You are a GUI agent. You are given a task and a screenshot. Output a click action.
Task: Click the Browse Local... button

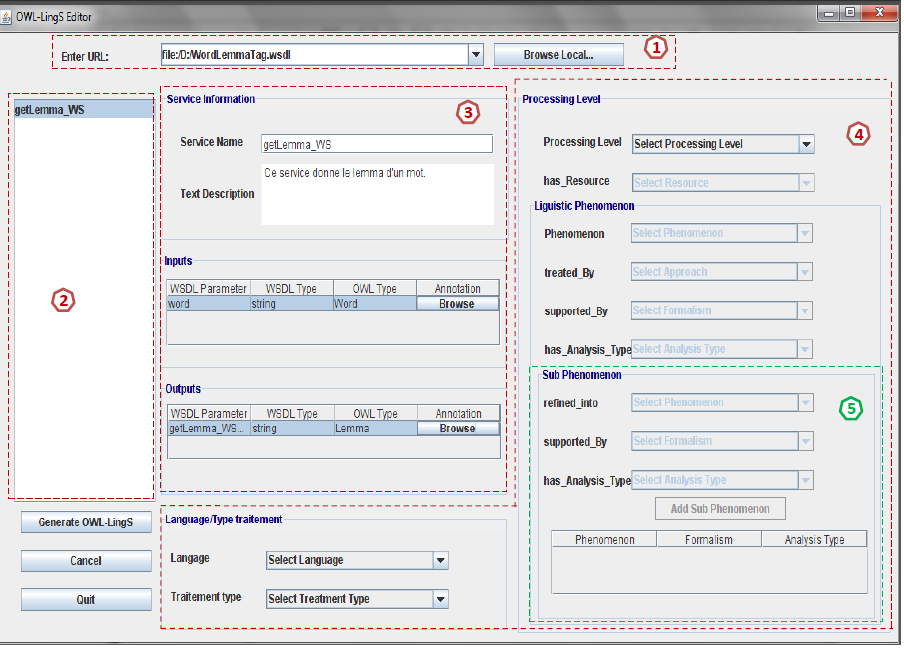click(559, 55)
